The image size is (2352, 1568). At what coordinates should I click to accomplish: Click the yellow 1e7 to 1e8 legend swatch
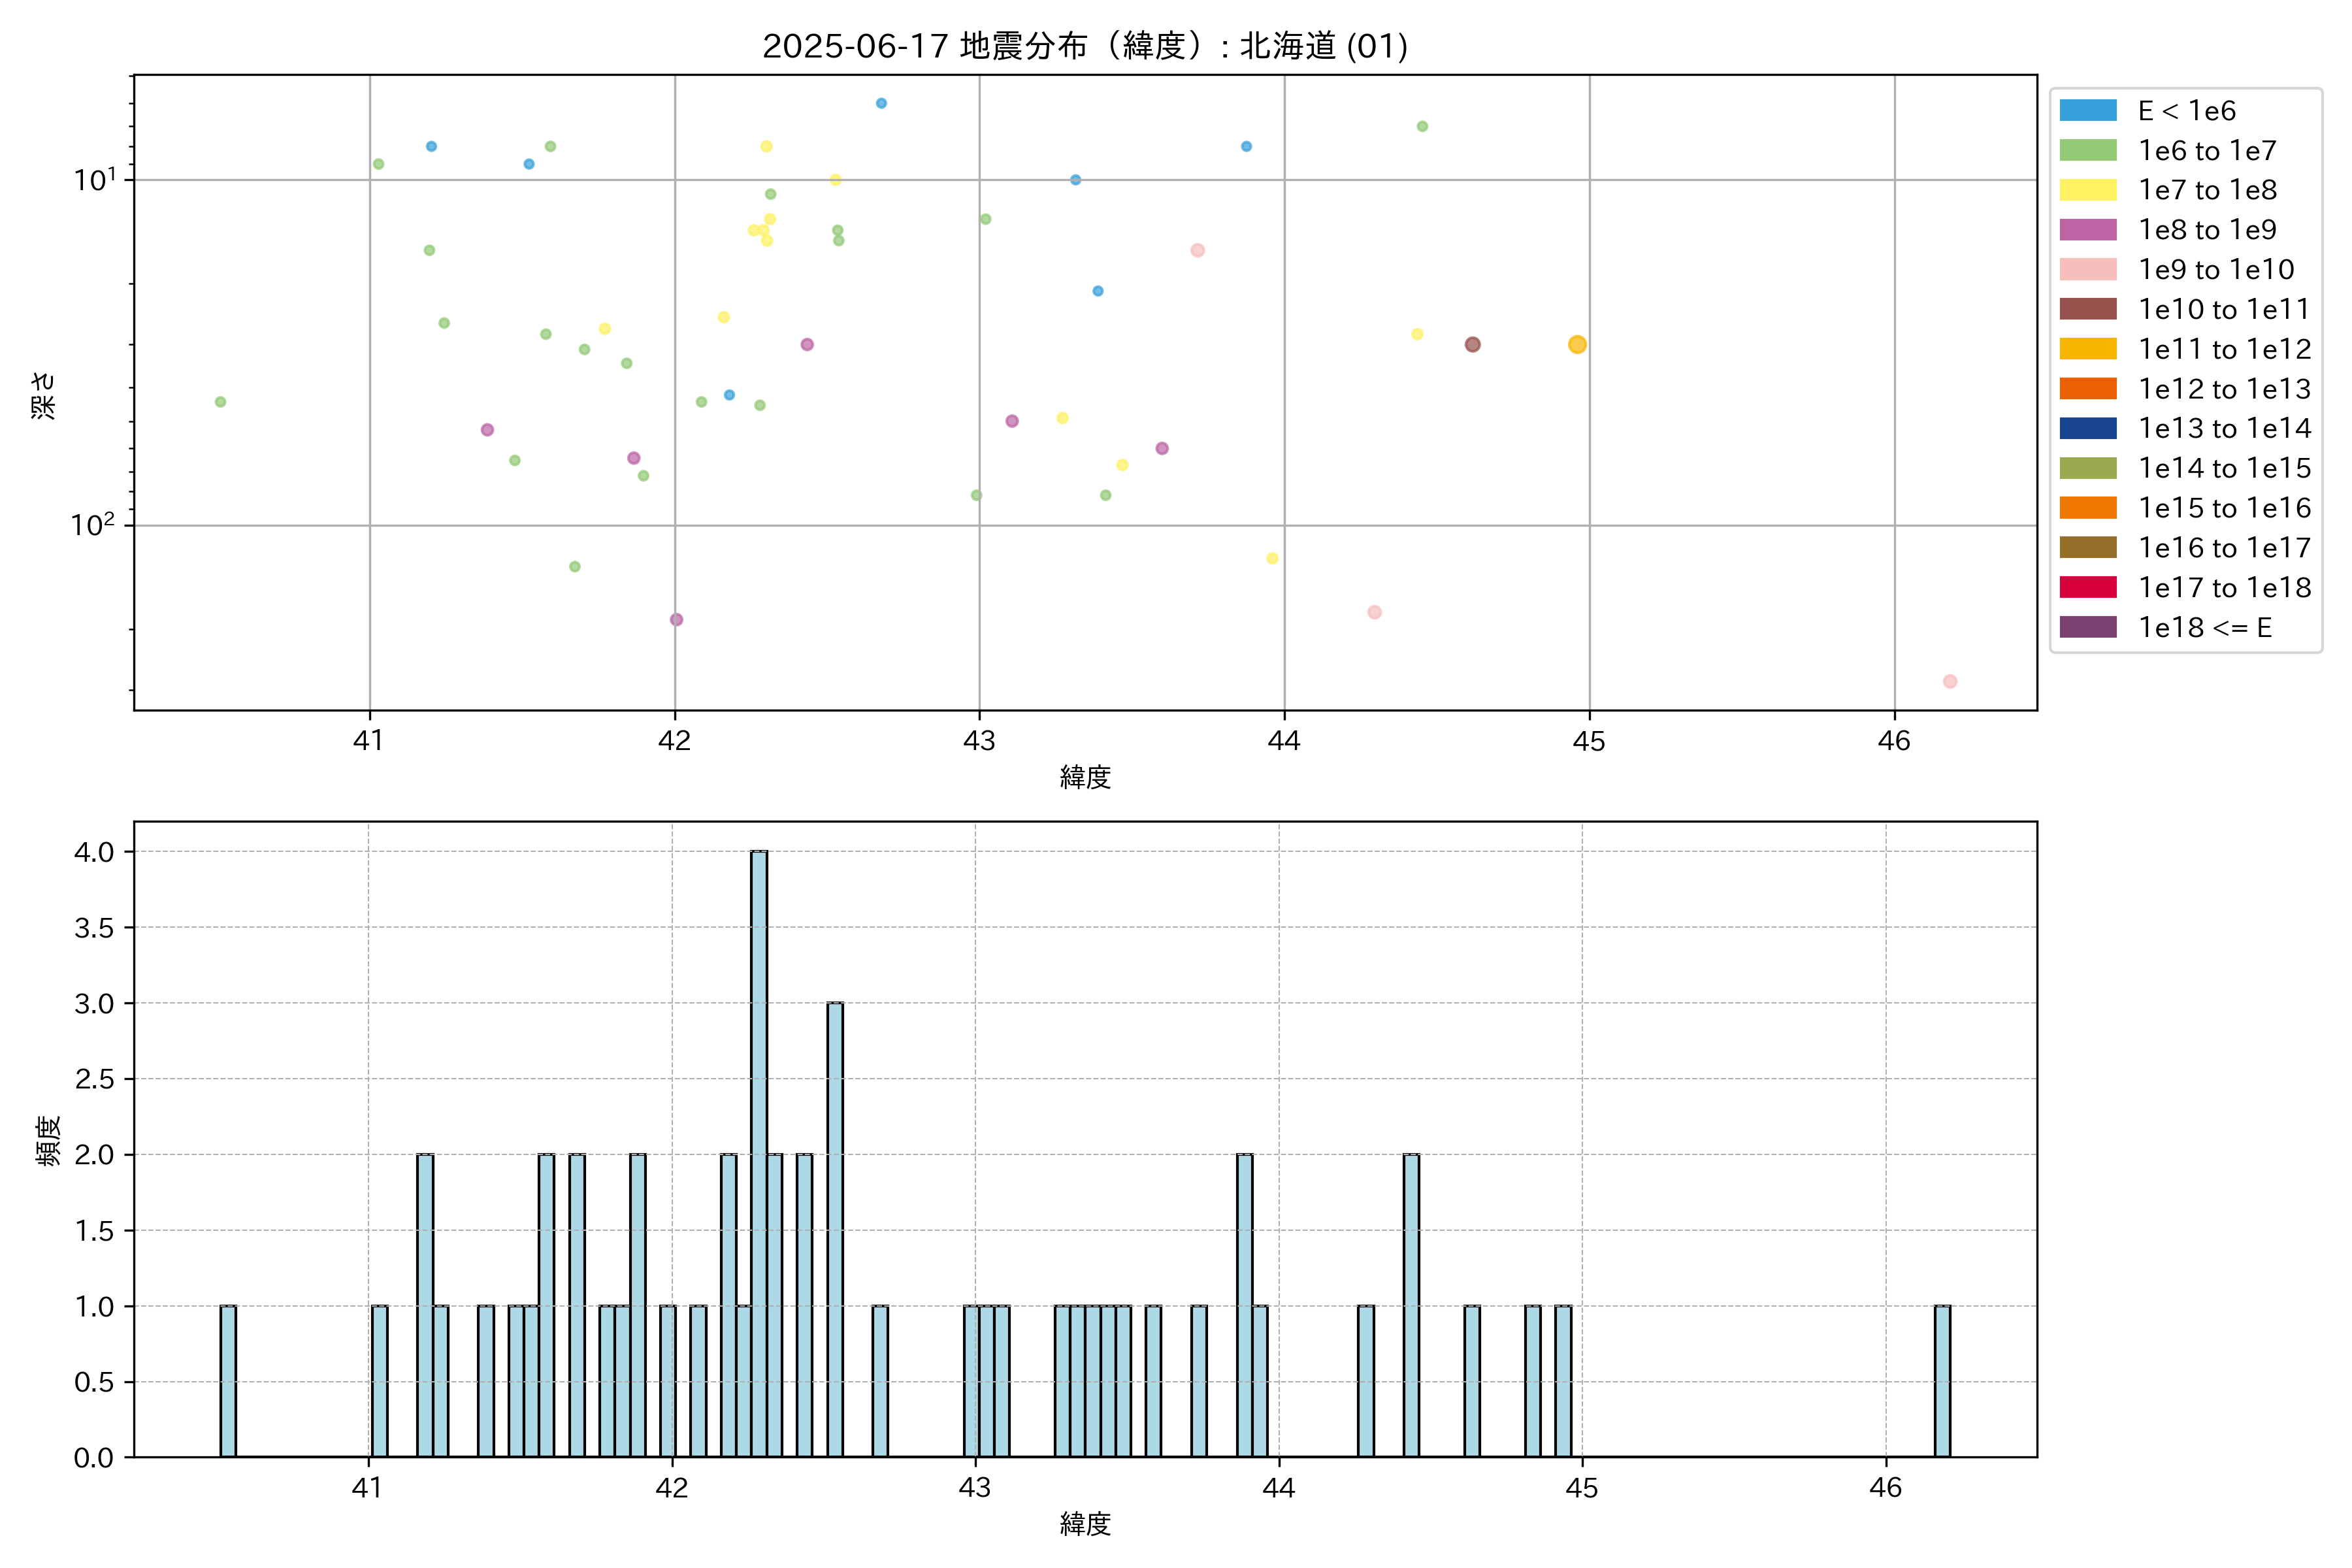pos(2087,190)
